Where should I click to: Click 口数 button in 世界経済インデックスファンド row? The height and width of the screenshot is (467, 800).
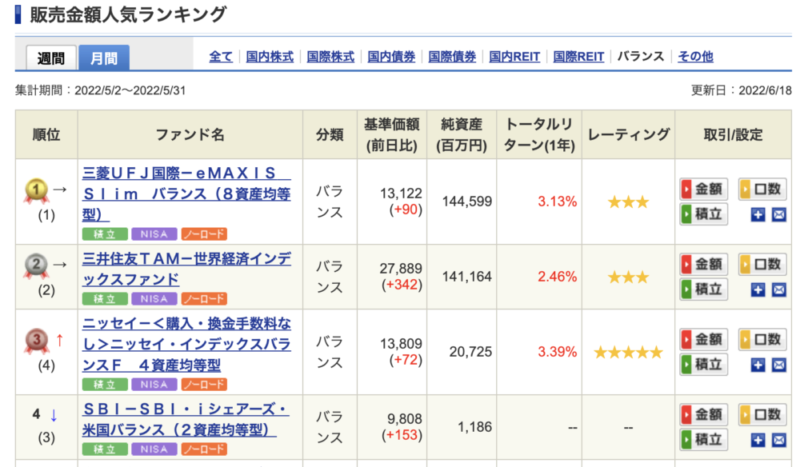[763, 264]
